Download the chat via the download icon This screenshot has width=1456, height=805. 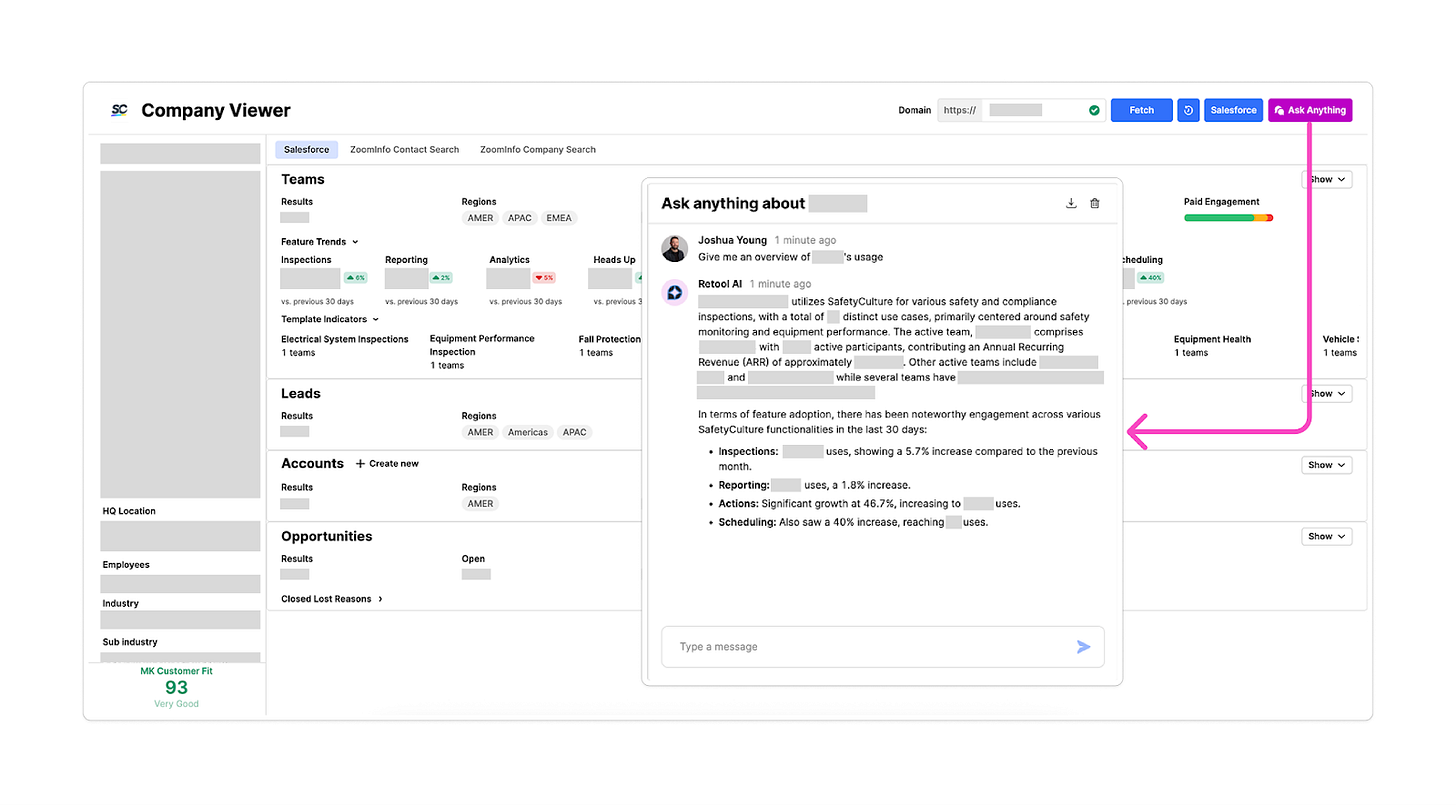click(1071, 203)
